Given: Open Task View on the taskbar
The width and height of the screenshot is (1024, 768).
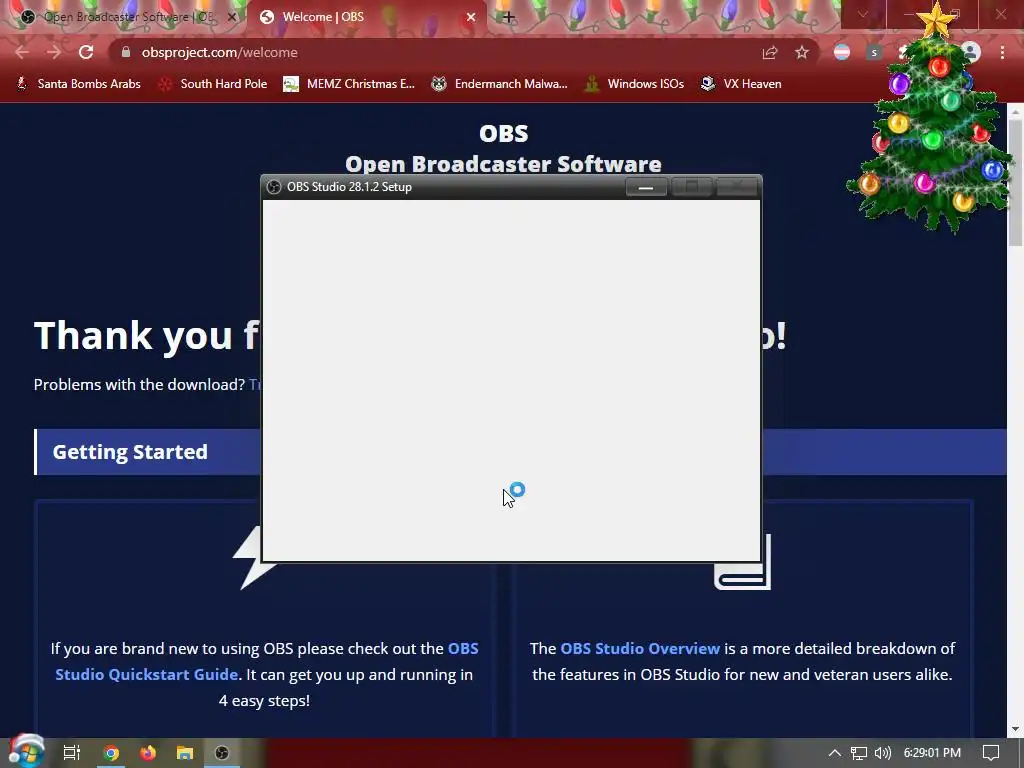Looking at the screenshot, I should click(71, 753).
